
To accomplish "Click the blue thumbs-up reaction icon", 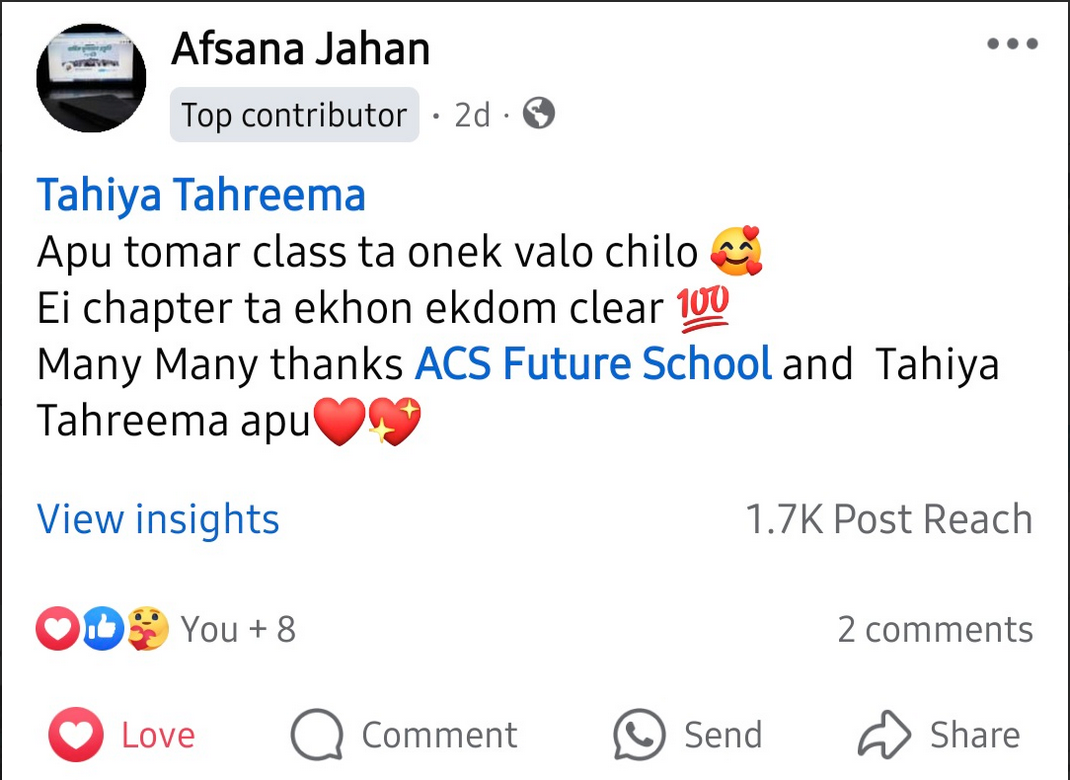I will 102,629.
